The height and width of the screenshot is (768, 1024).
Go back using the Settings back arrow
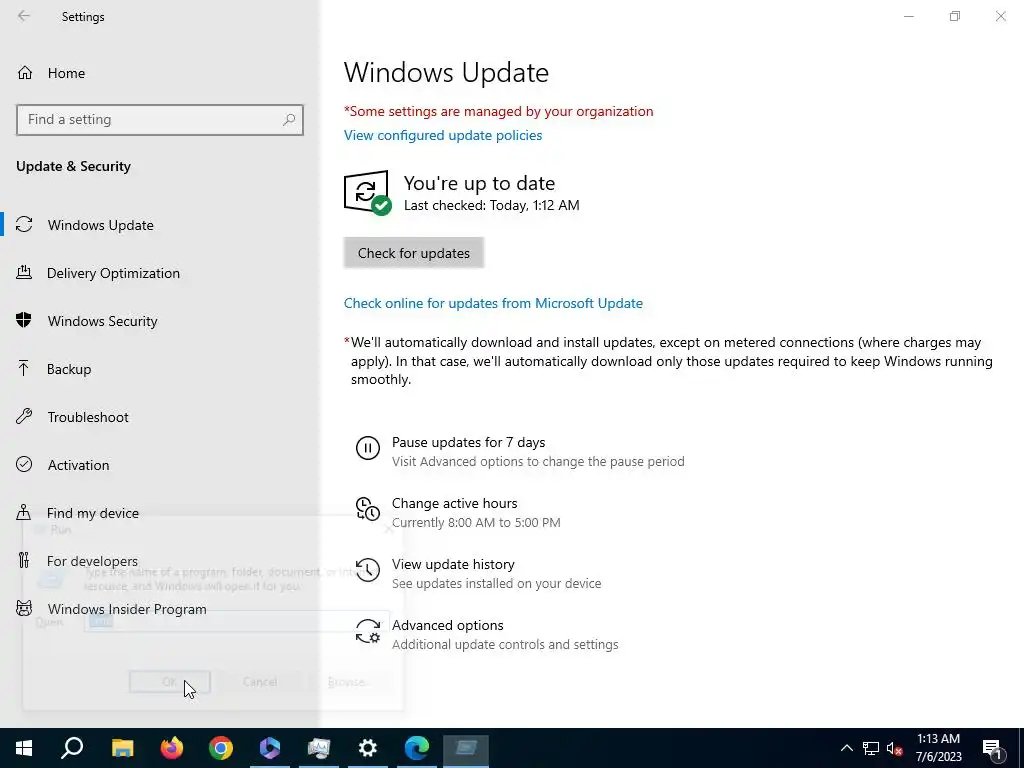click(x=24, y=16)
